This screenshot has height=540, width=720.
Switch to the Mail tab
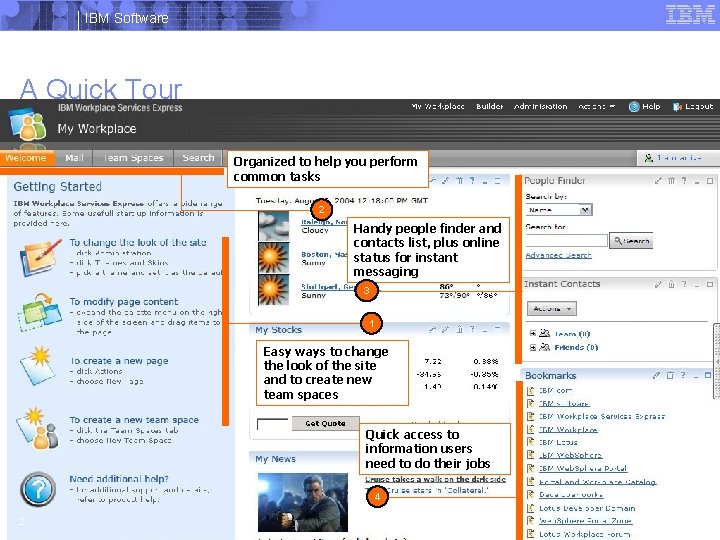coord(74,158)
